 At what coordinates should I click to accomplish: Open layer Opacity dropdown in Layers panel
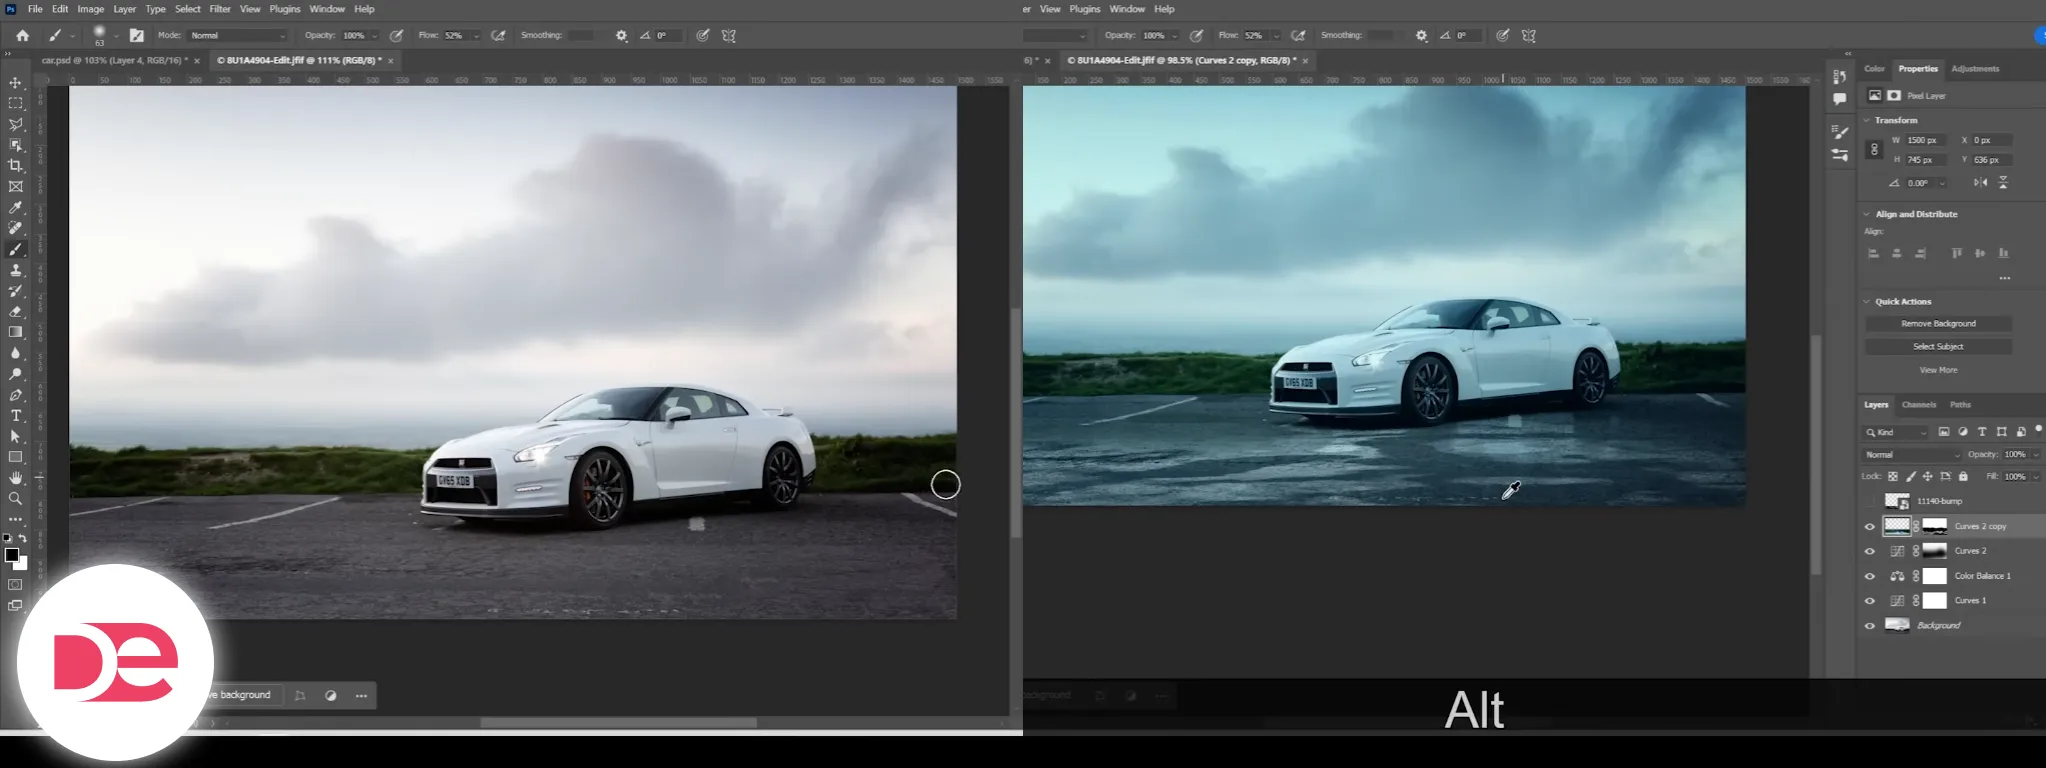[x=2035, y=455]
